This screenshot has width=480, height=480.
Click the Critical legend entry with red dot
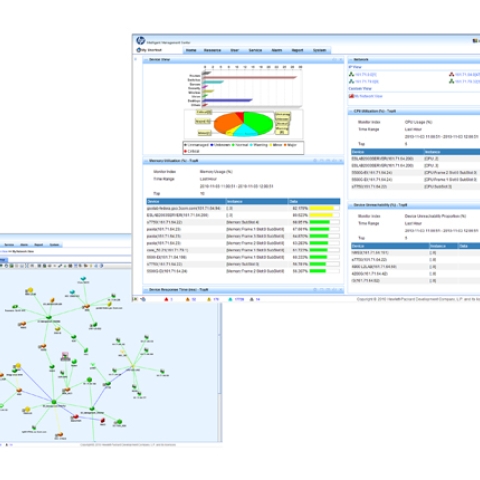coord(192,151)
